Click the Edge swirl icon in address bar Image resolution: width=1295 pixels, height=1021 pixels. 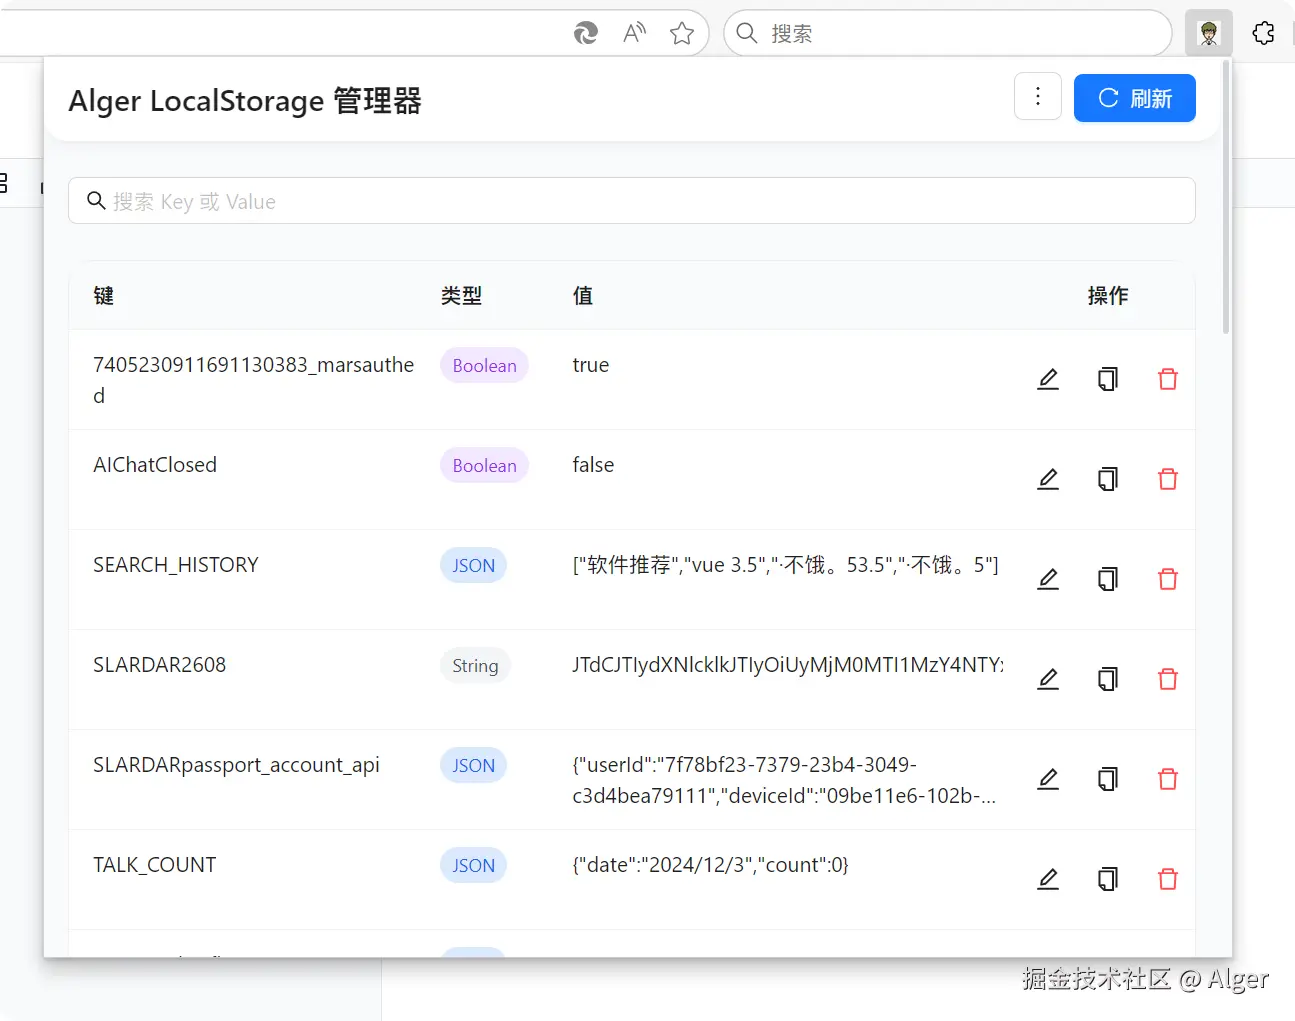pyautogui.click(x=586, y=33)
